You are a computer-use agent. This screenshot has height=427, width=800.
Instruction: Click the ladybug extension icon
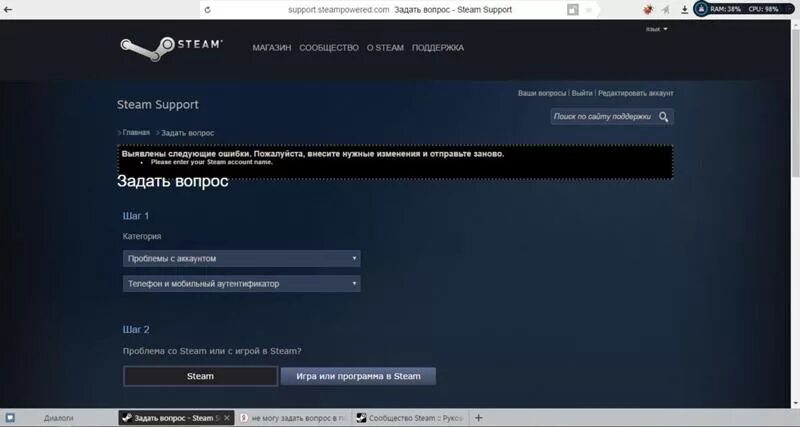point(648,10)
